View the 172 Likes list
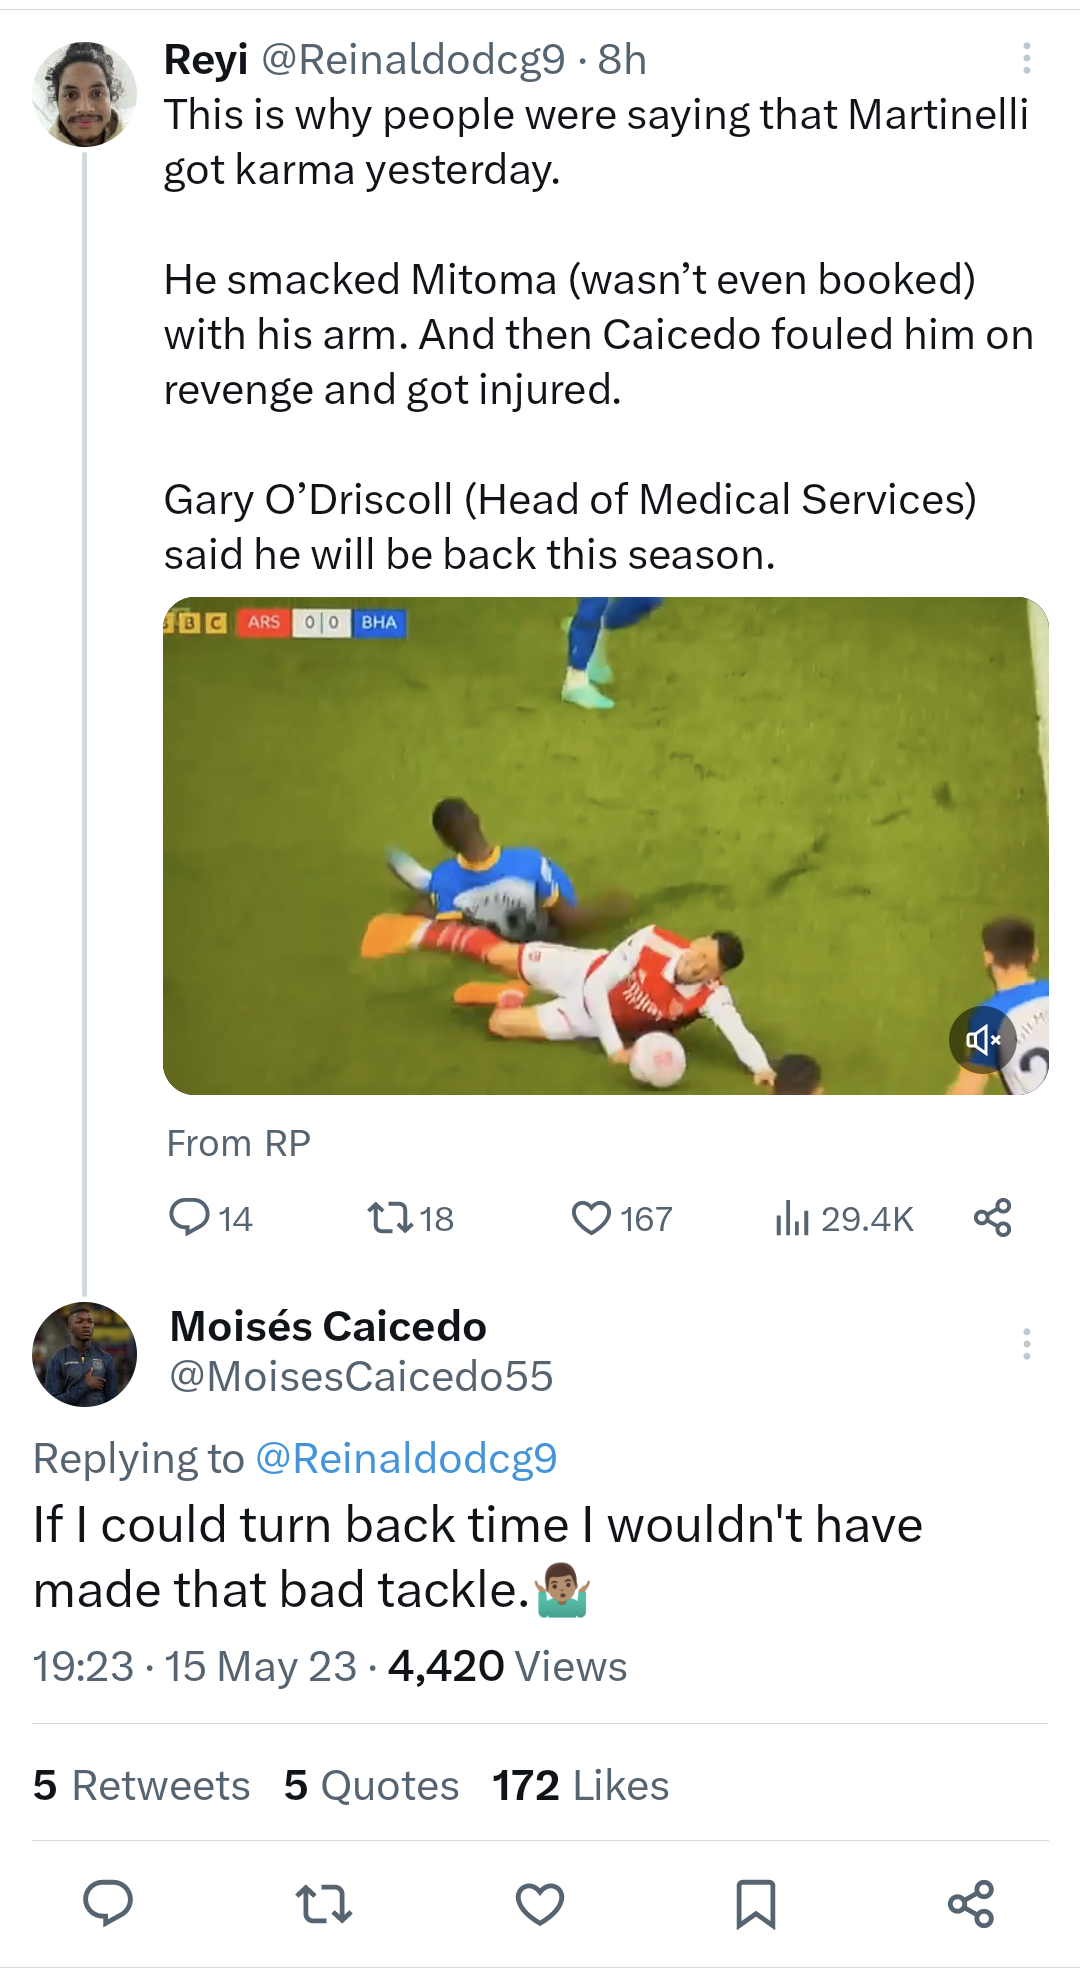Viewport: 1080px width, 1972px height. [580, 1785]
